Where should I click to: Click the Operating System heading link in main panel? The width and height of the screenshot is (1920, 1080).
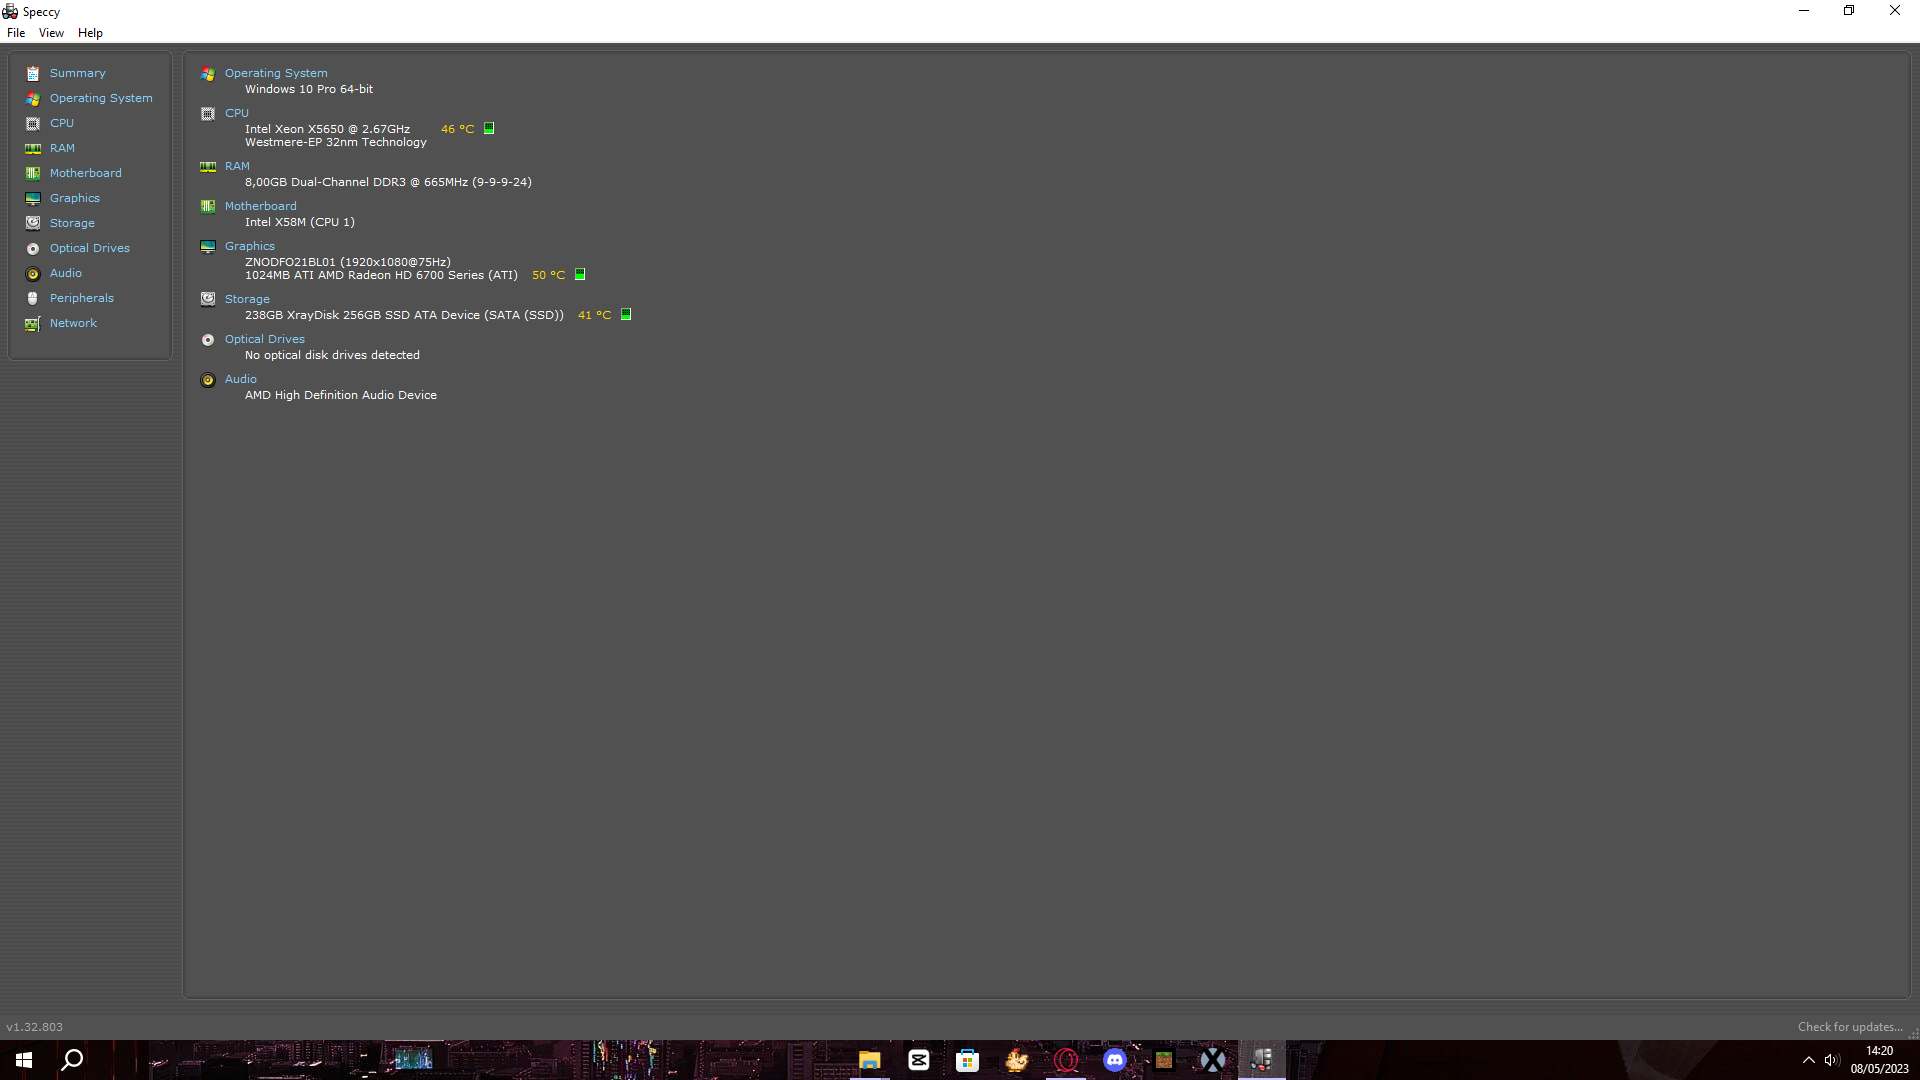click(x=276, y=73)
